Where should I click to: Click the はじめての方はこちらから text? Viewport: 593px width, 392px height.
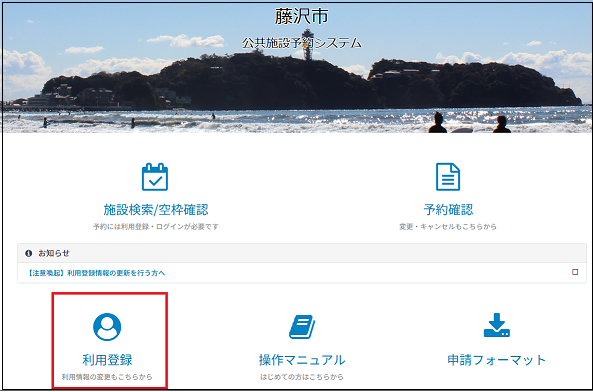tap(302, 377)
